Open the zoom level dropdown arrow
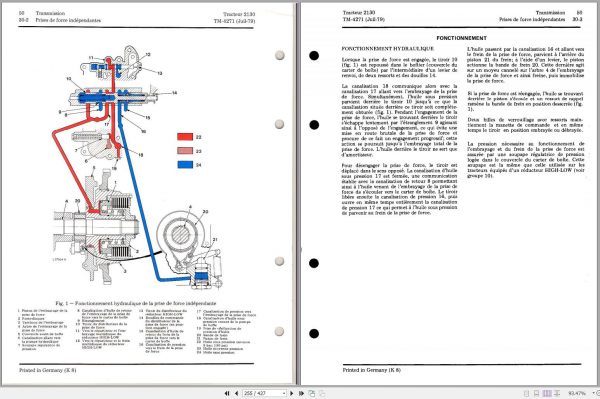 point(593,393)
